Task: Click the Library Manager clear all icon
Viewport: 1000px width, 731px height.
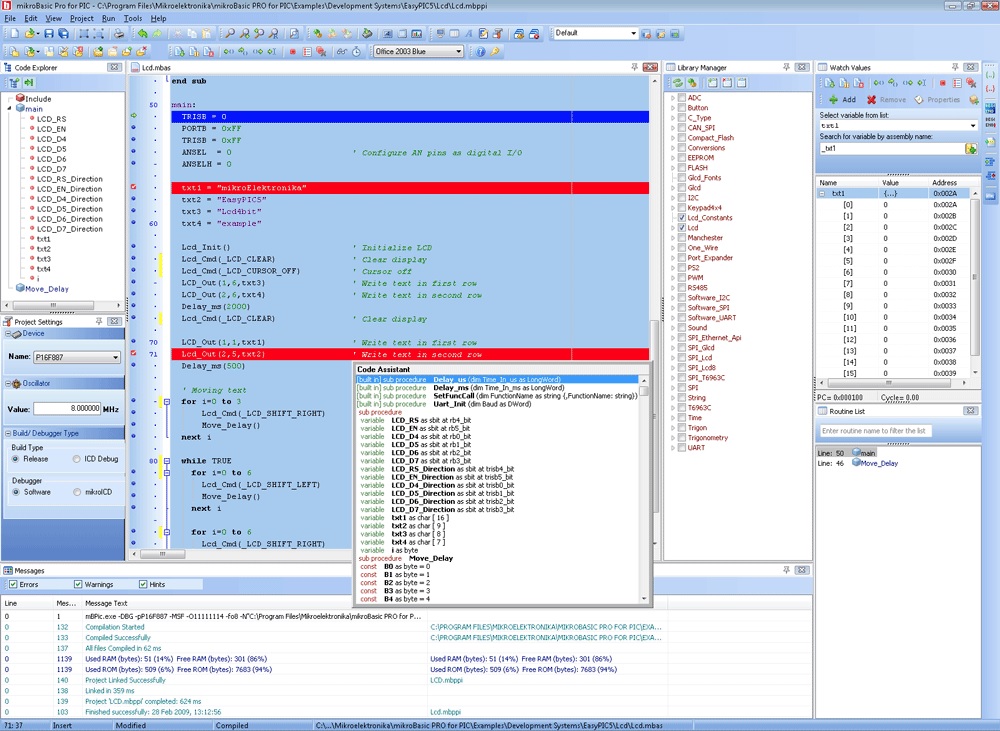Action: (726, 82)
